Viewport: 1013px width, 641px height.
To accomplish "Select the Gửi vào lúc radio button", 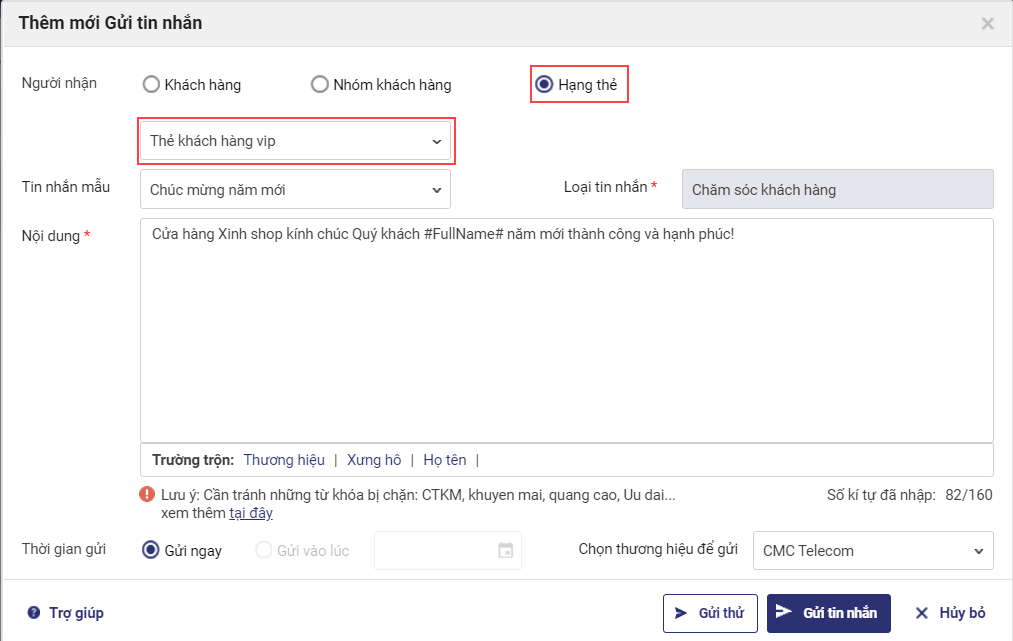I will (265, 550).
